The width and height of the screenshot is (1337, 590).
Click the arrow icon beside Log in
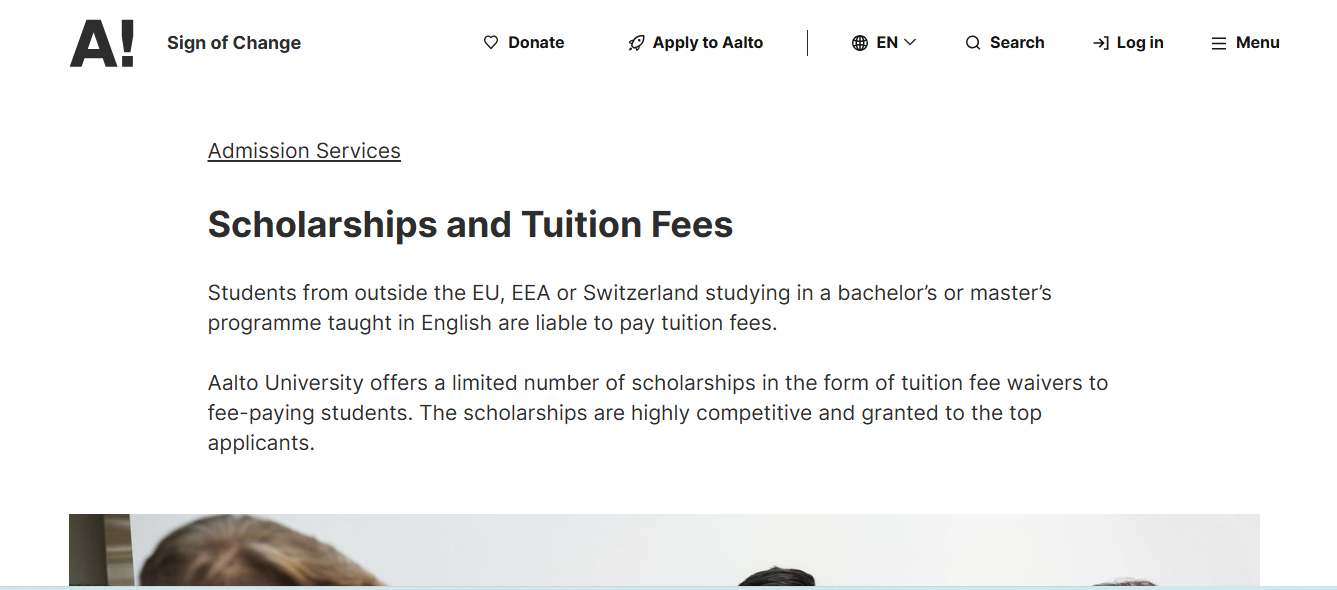1100,42
